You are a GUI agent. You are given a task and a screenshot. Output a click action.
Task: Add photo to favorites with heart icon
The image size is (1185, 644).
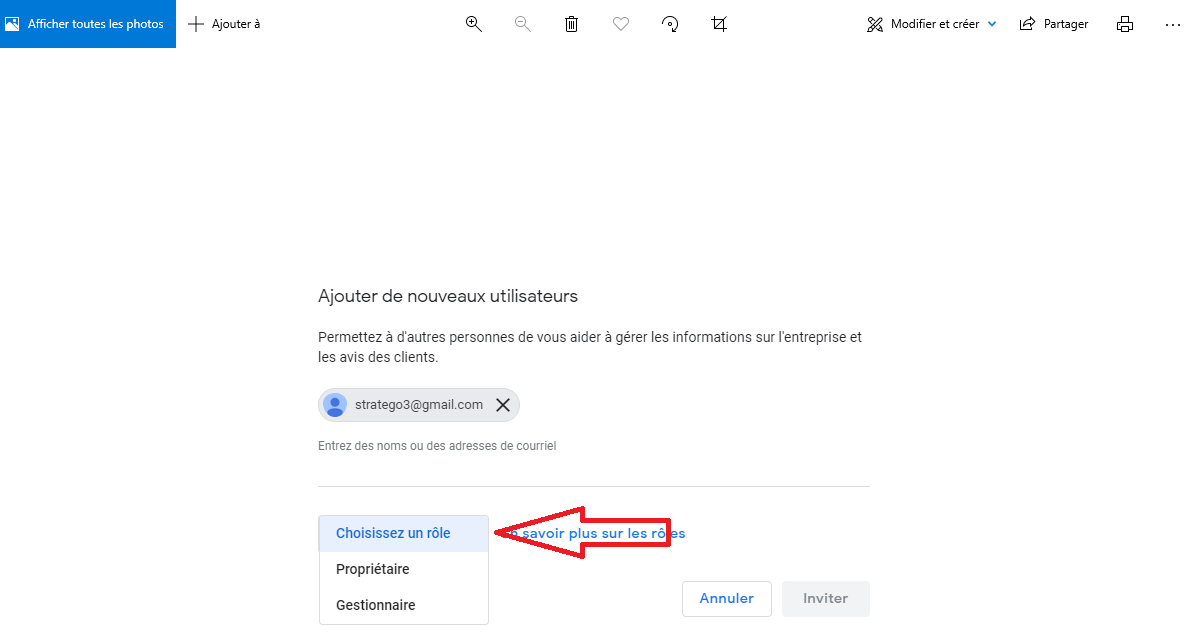620,23
